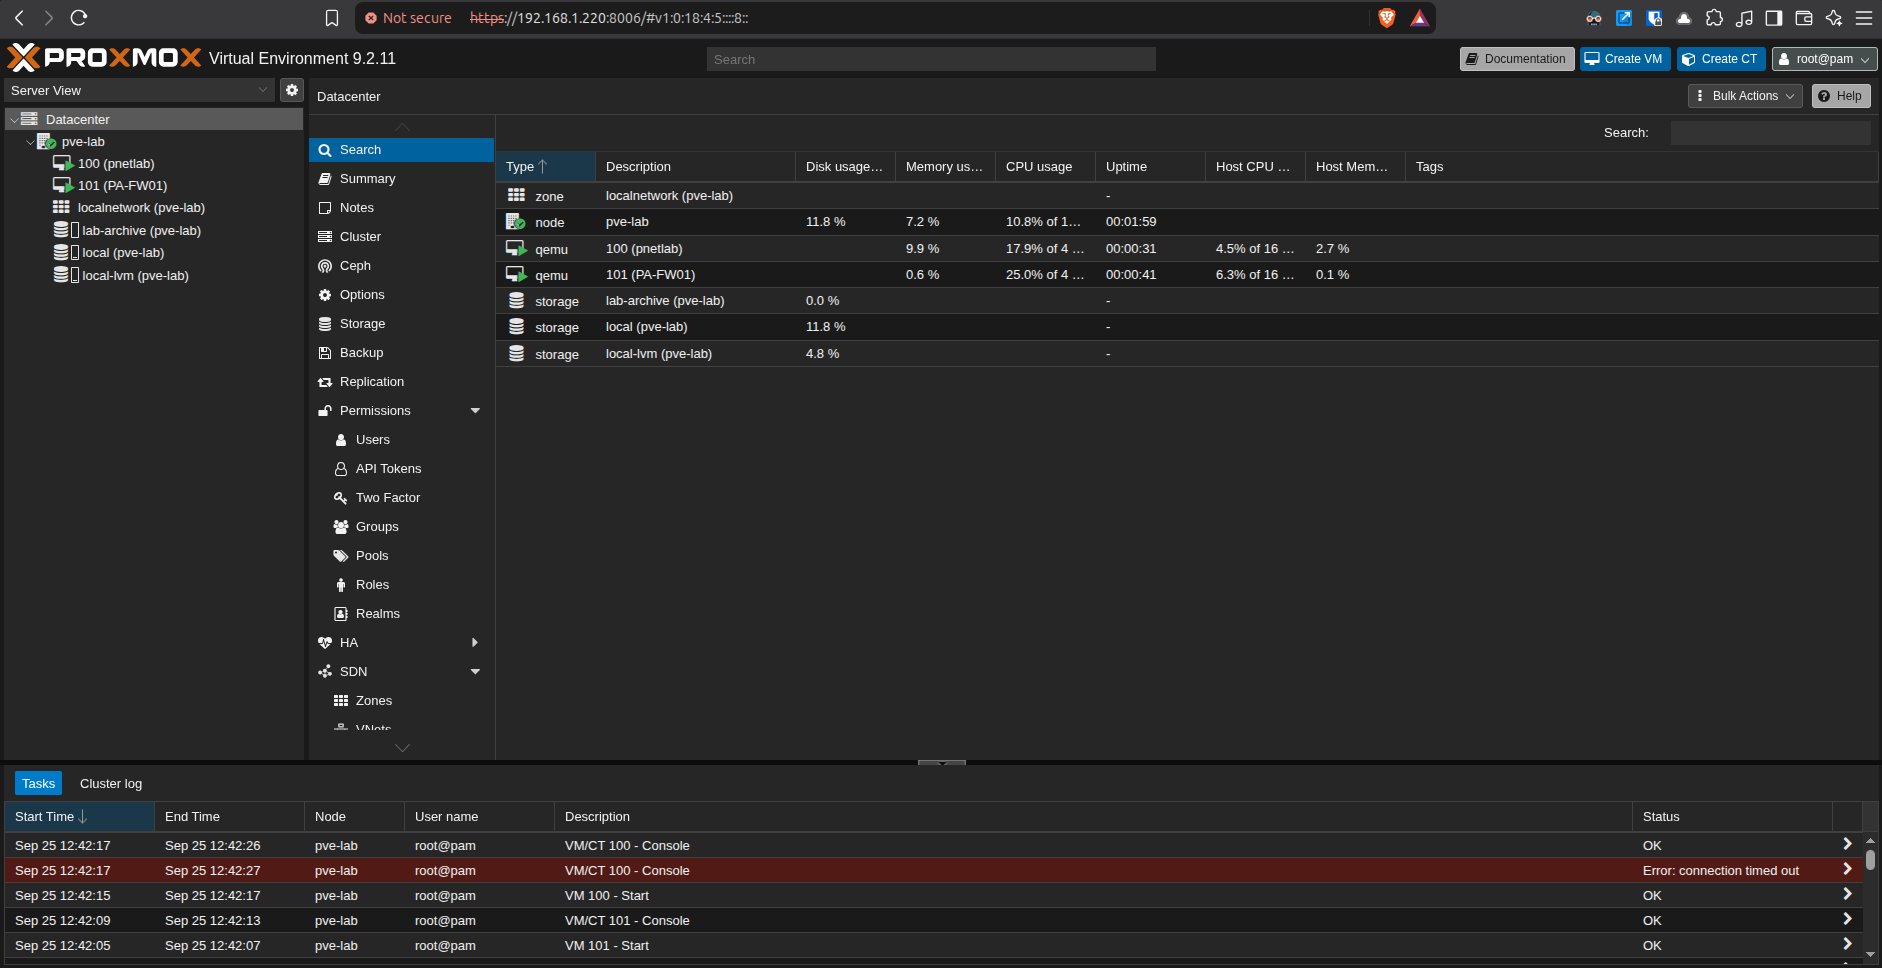
Task: Open the Users permissions item
Action: pyautogui.click(x=401, y=440)
